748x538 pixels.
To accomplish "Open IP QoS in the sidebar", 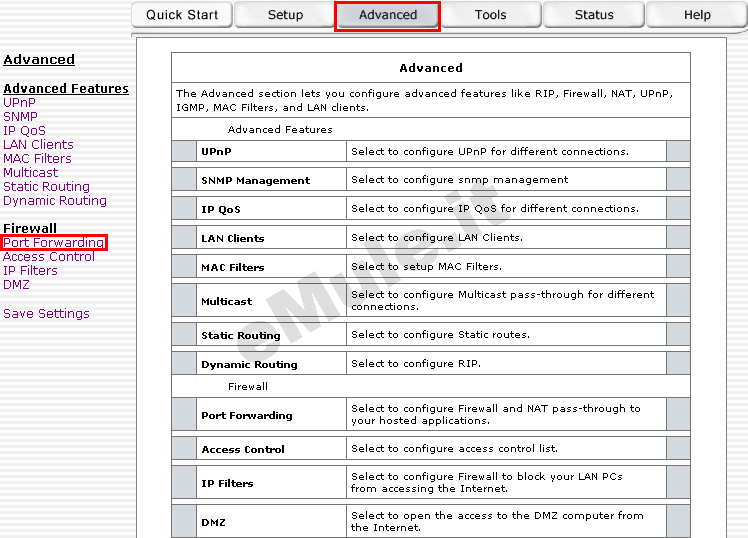I will 24,131.
